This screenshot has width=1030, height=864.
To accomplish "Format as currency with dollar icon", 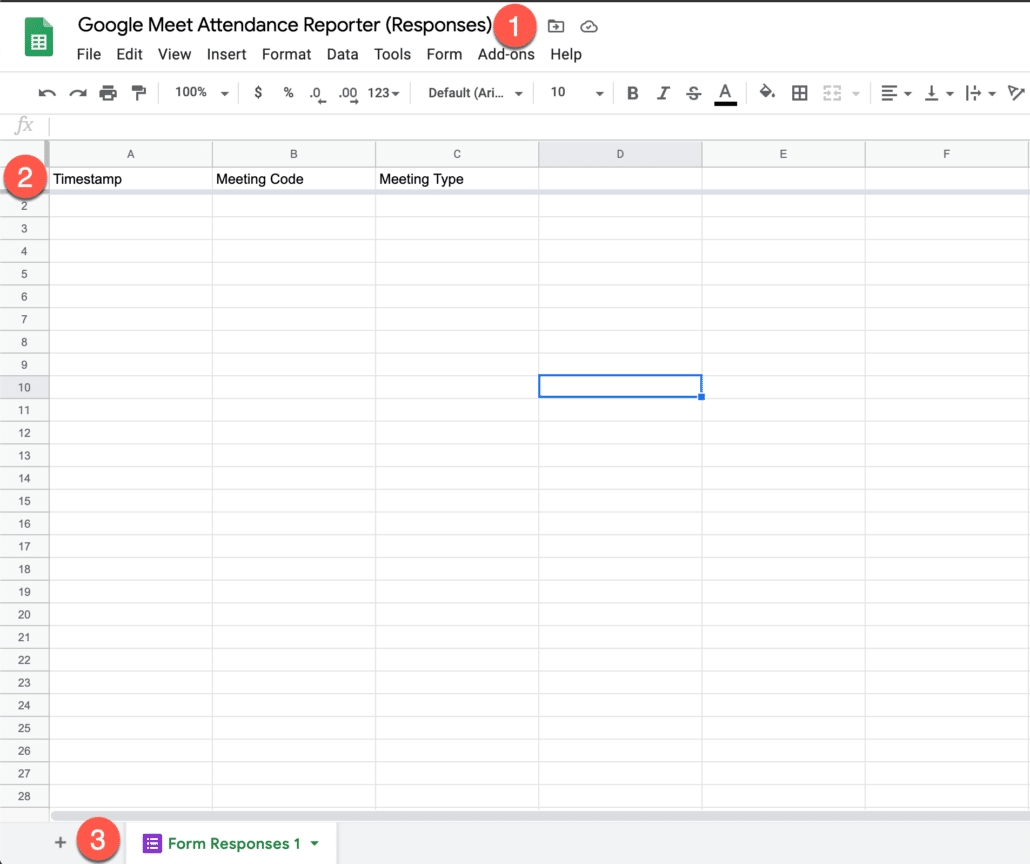I will coord(258,93).
